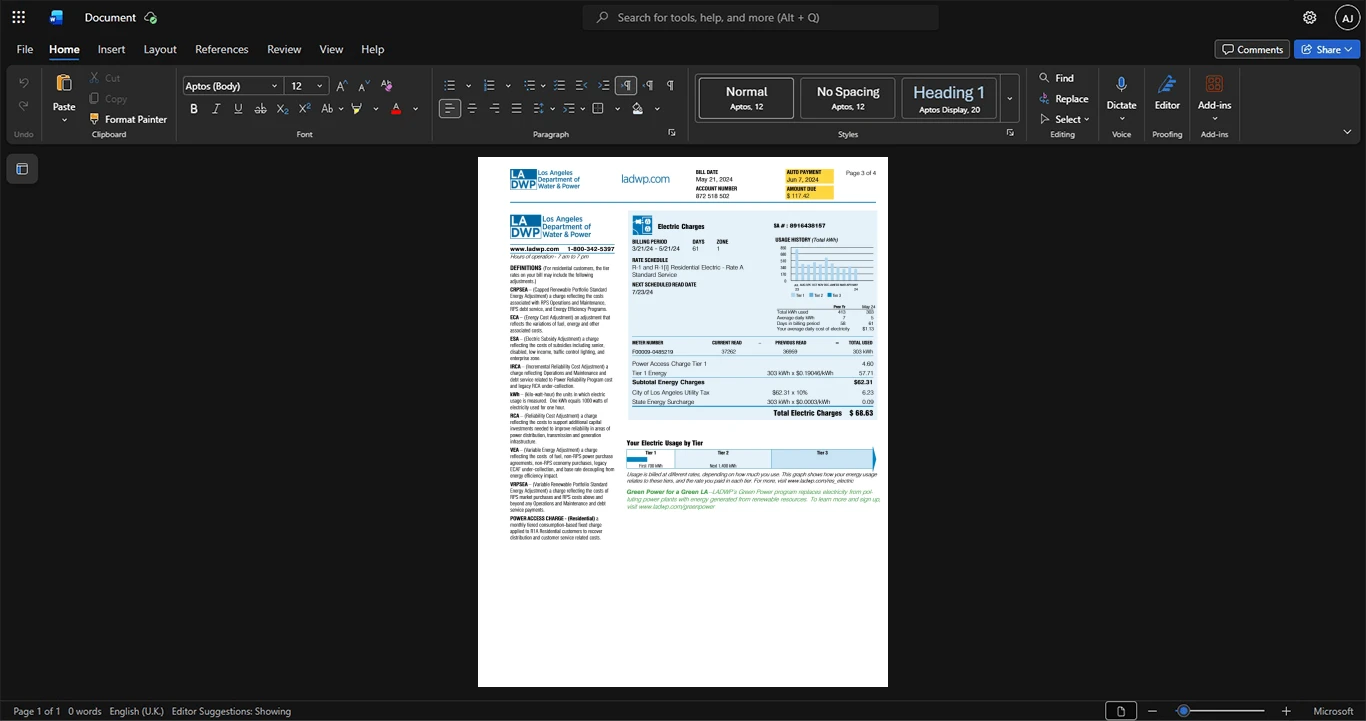Screen dimensions: 1366x721
Task: Open the app launcher grid
Action: 18,17
